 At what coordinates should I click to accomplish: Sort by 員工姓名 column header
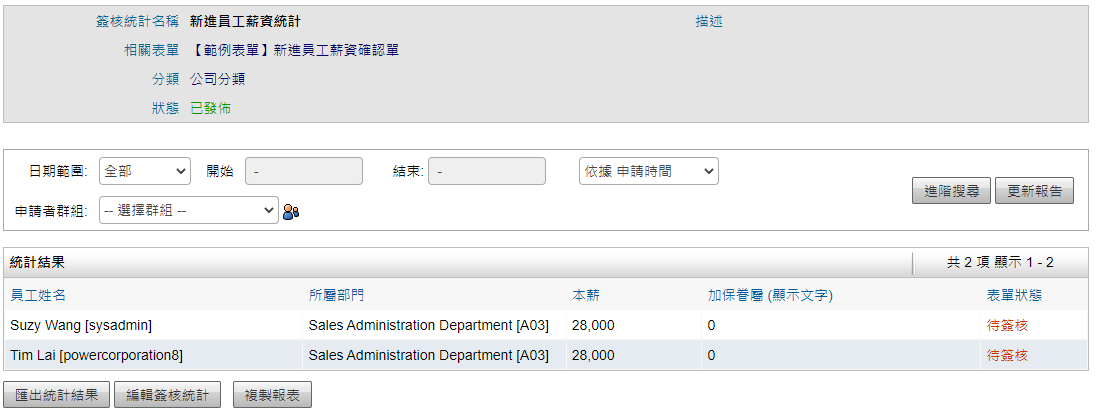click(38, 295)
